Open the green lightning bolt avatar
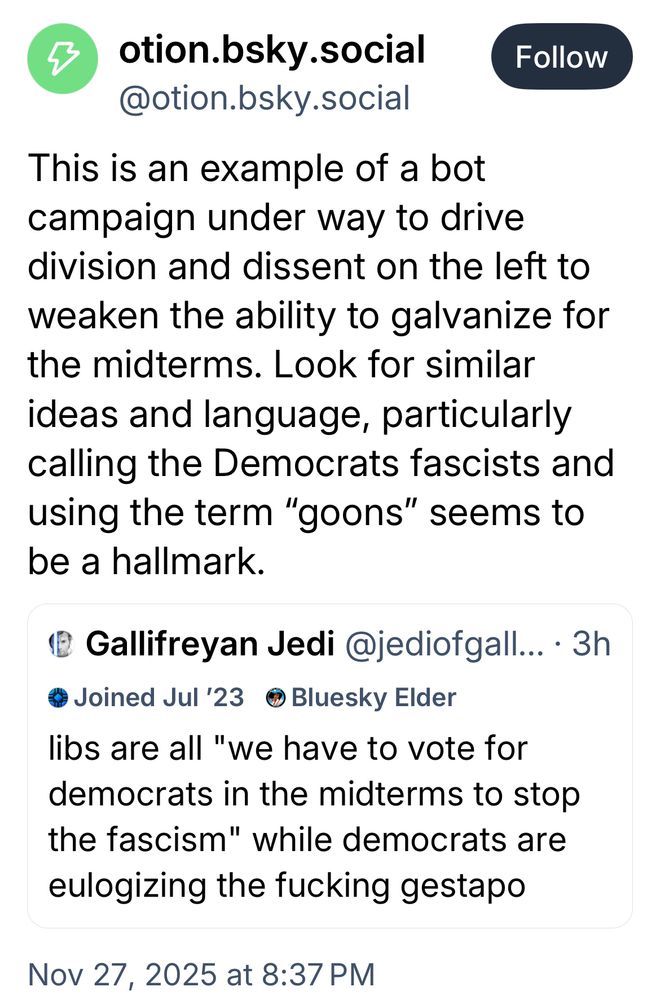Viewport: 660px width, 1000px height. (61, 64)
